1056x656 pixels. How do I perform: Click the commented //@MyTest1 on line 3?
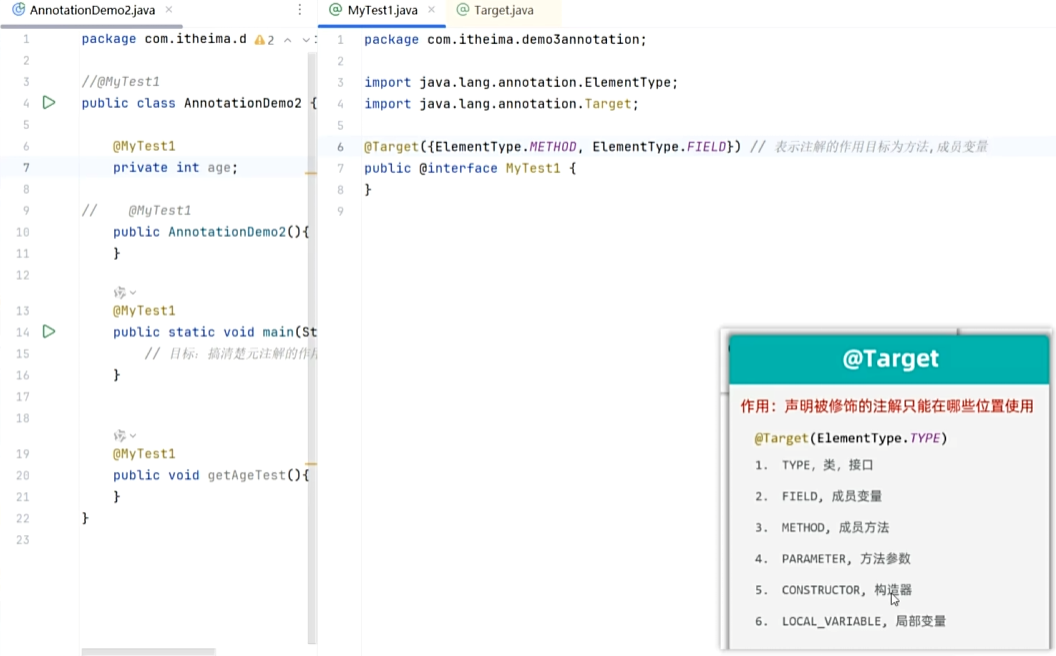point(121,81)
